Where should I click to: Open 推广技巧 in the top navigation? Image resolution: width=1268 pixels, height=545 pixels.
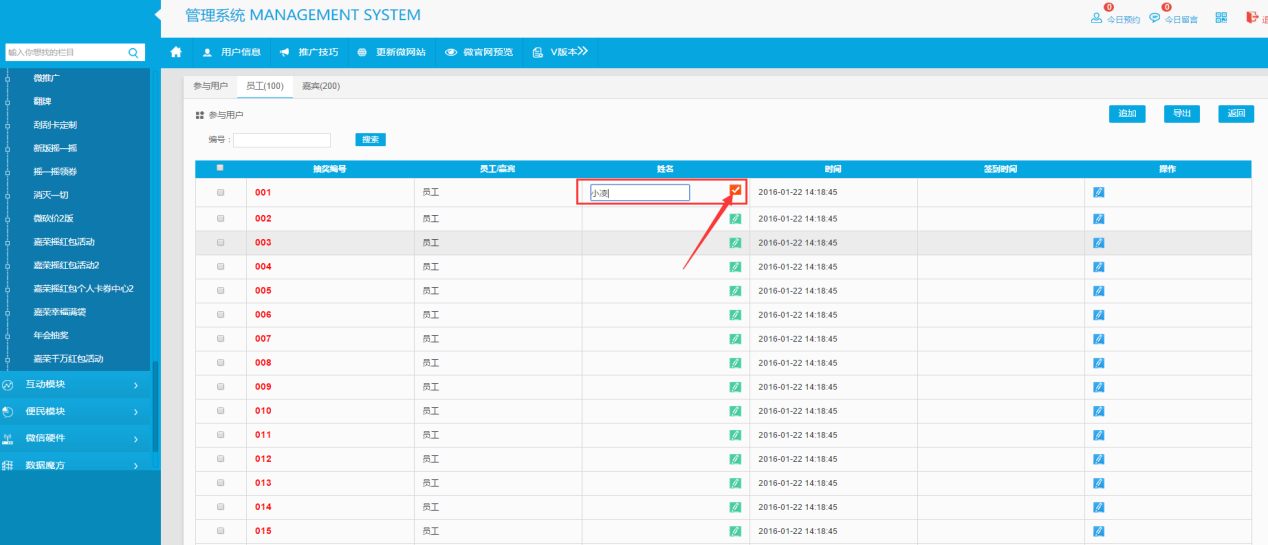tap(309, 52)
